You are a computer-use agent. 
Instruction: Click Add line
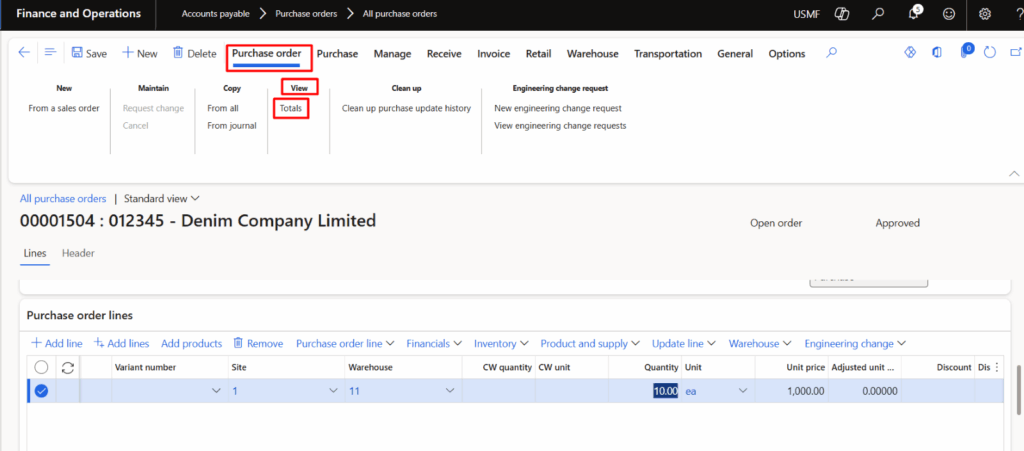point(57,343)
